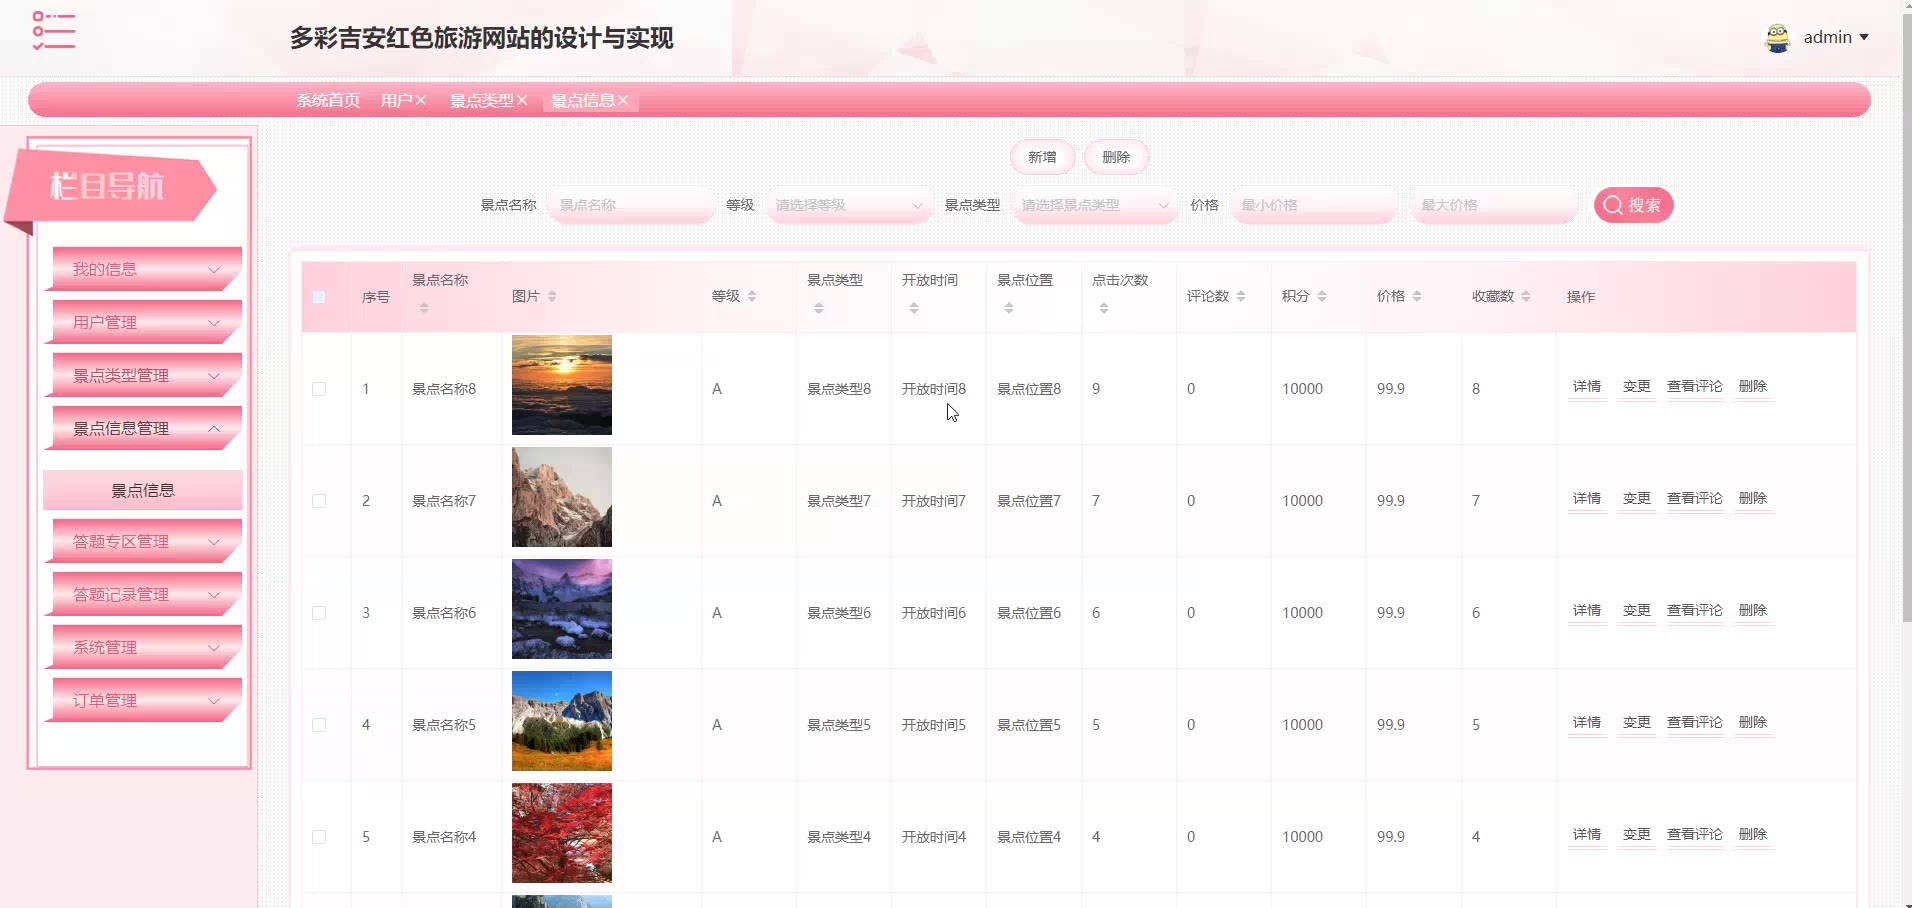Image resolution: width=1912 pixels, height=908 pixels.
Task: Sort by the 景点类型 column sort icon
Action: (819, 308)
